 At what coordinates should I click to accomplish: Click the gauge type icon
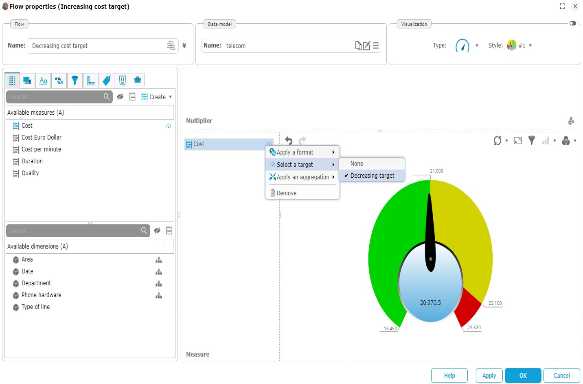click(462, 45)
